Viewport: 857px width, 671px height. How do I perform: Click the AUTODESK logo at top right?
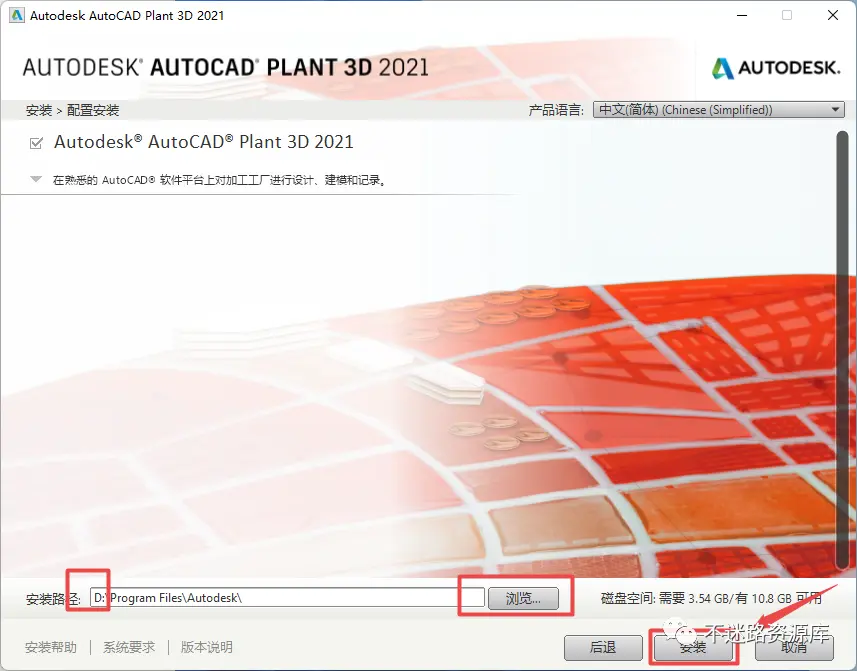pos(776,68)
